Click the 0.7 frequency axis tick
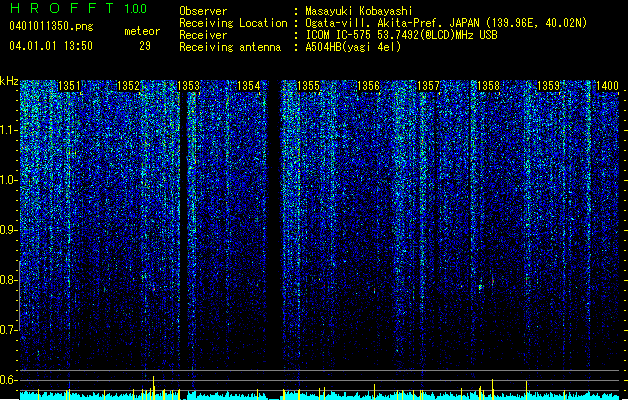 coord(8,330)
